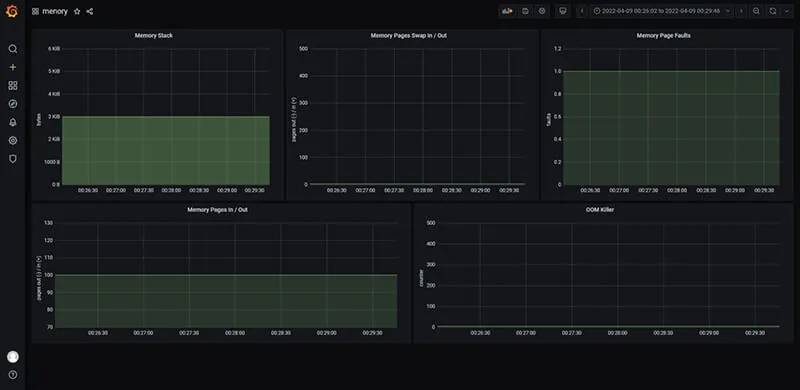Image resolution: width=800 pixels, height=390 pixels.
Task: Save the dashboard with the save icon
Action: [525, 11]
